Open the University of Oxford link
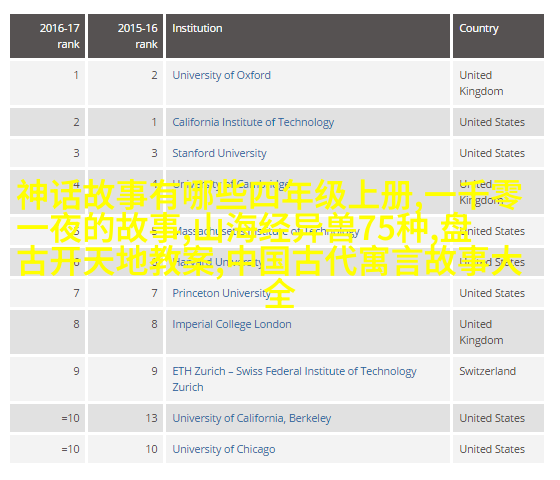The height and width of the screenshot is (480, 560). [221, 75]
